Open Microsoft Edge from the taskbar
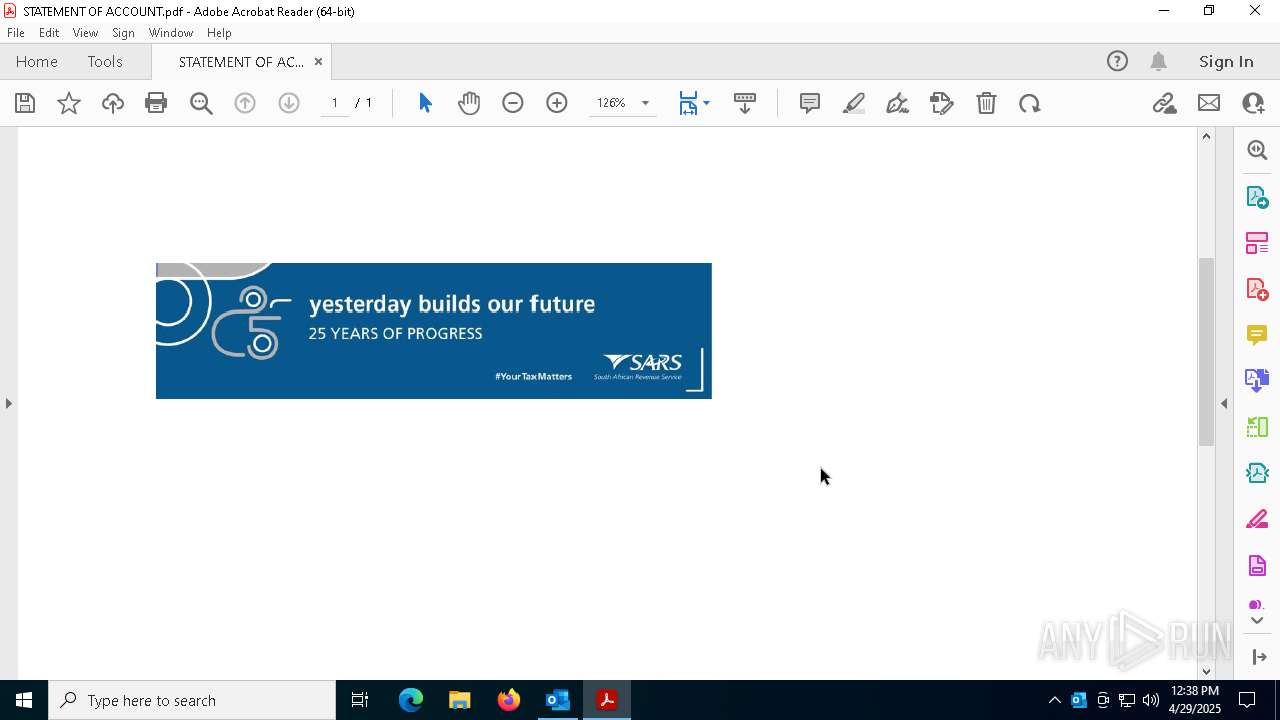Image resolution: width=1280 pixels, height=720 pixels. [x=411, y=700]
